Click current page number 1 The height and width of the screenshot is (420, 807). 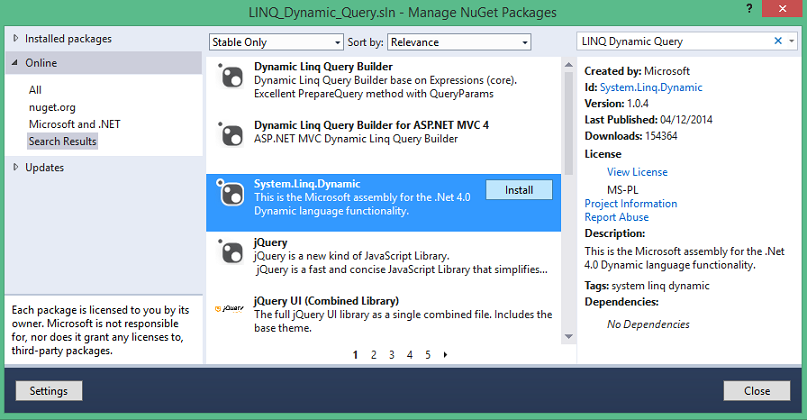point(355,355)
